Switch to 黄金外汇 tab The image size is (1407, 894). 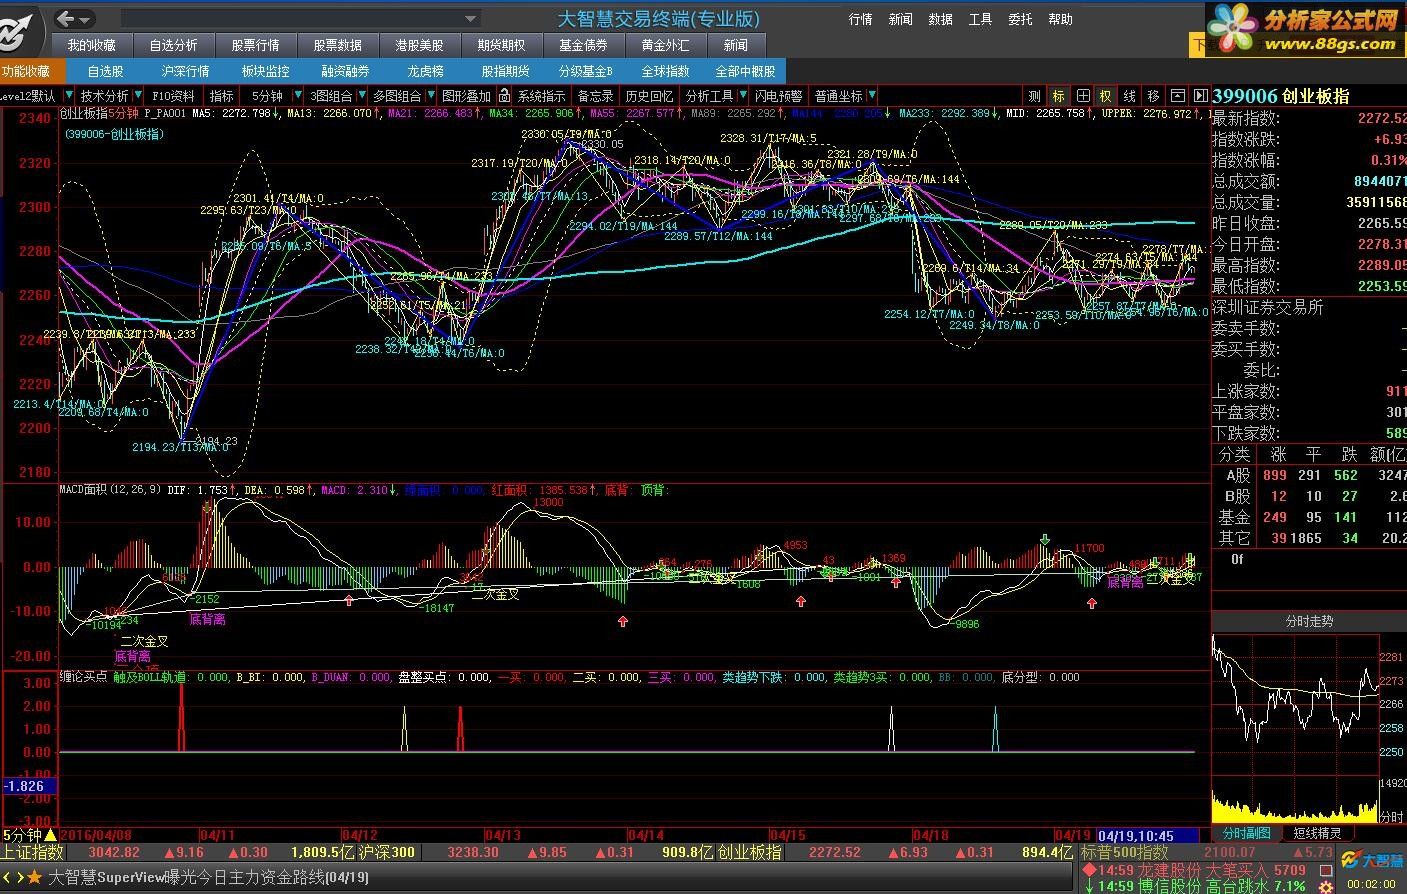click(666, 45)
